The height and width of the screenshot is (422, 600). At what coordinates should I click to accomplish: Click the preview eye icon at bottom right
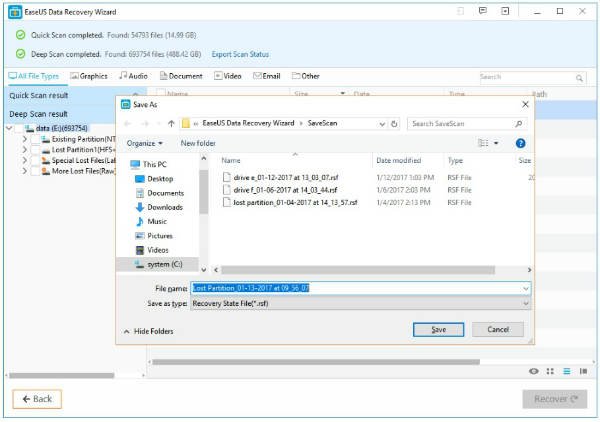(x=534, y=371)
